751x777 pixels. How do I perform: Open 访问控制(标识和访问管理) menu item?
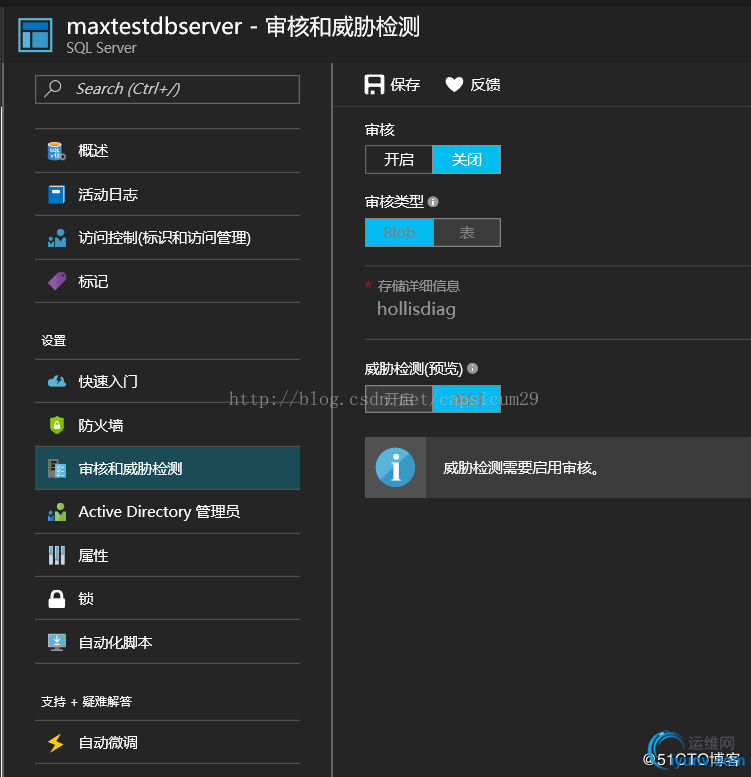167,238
